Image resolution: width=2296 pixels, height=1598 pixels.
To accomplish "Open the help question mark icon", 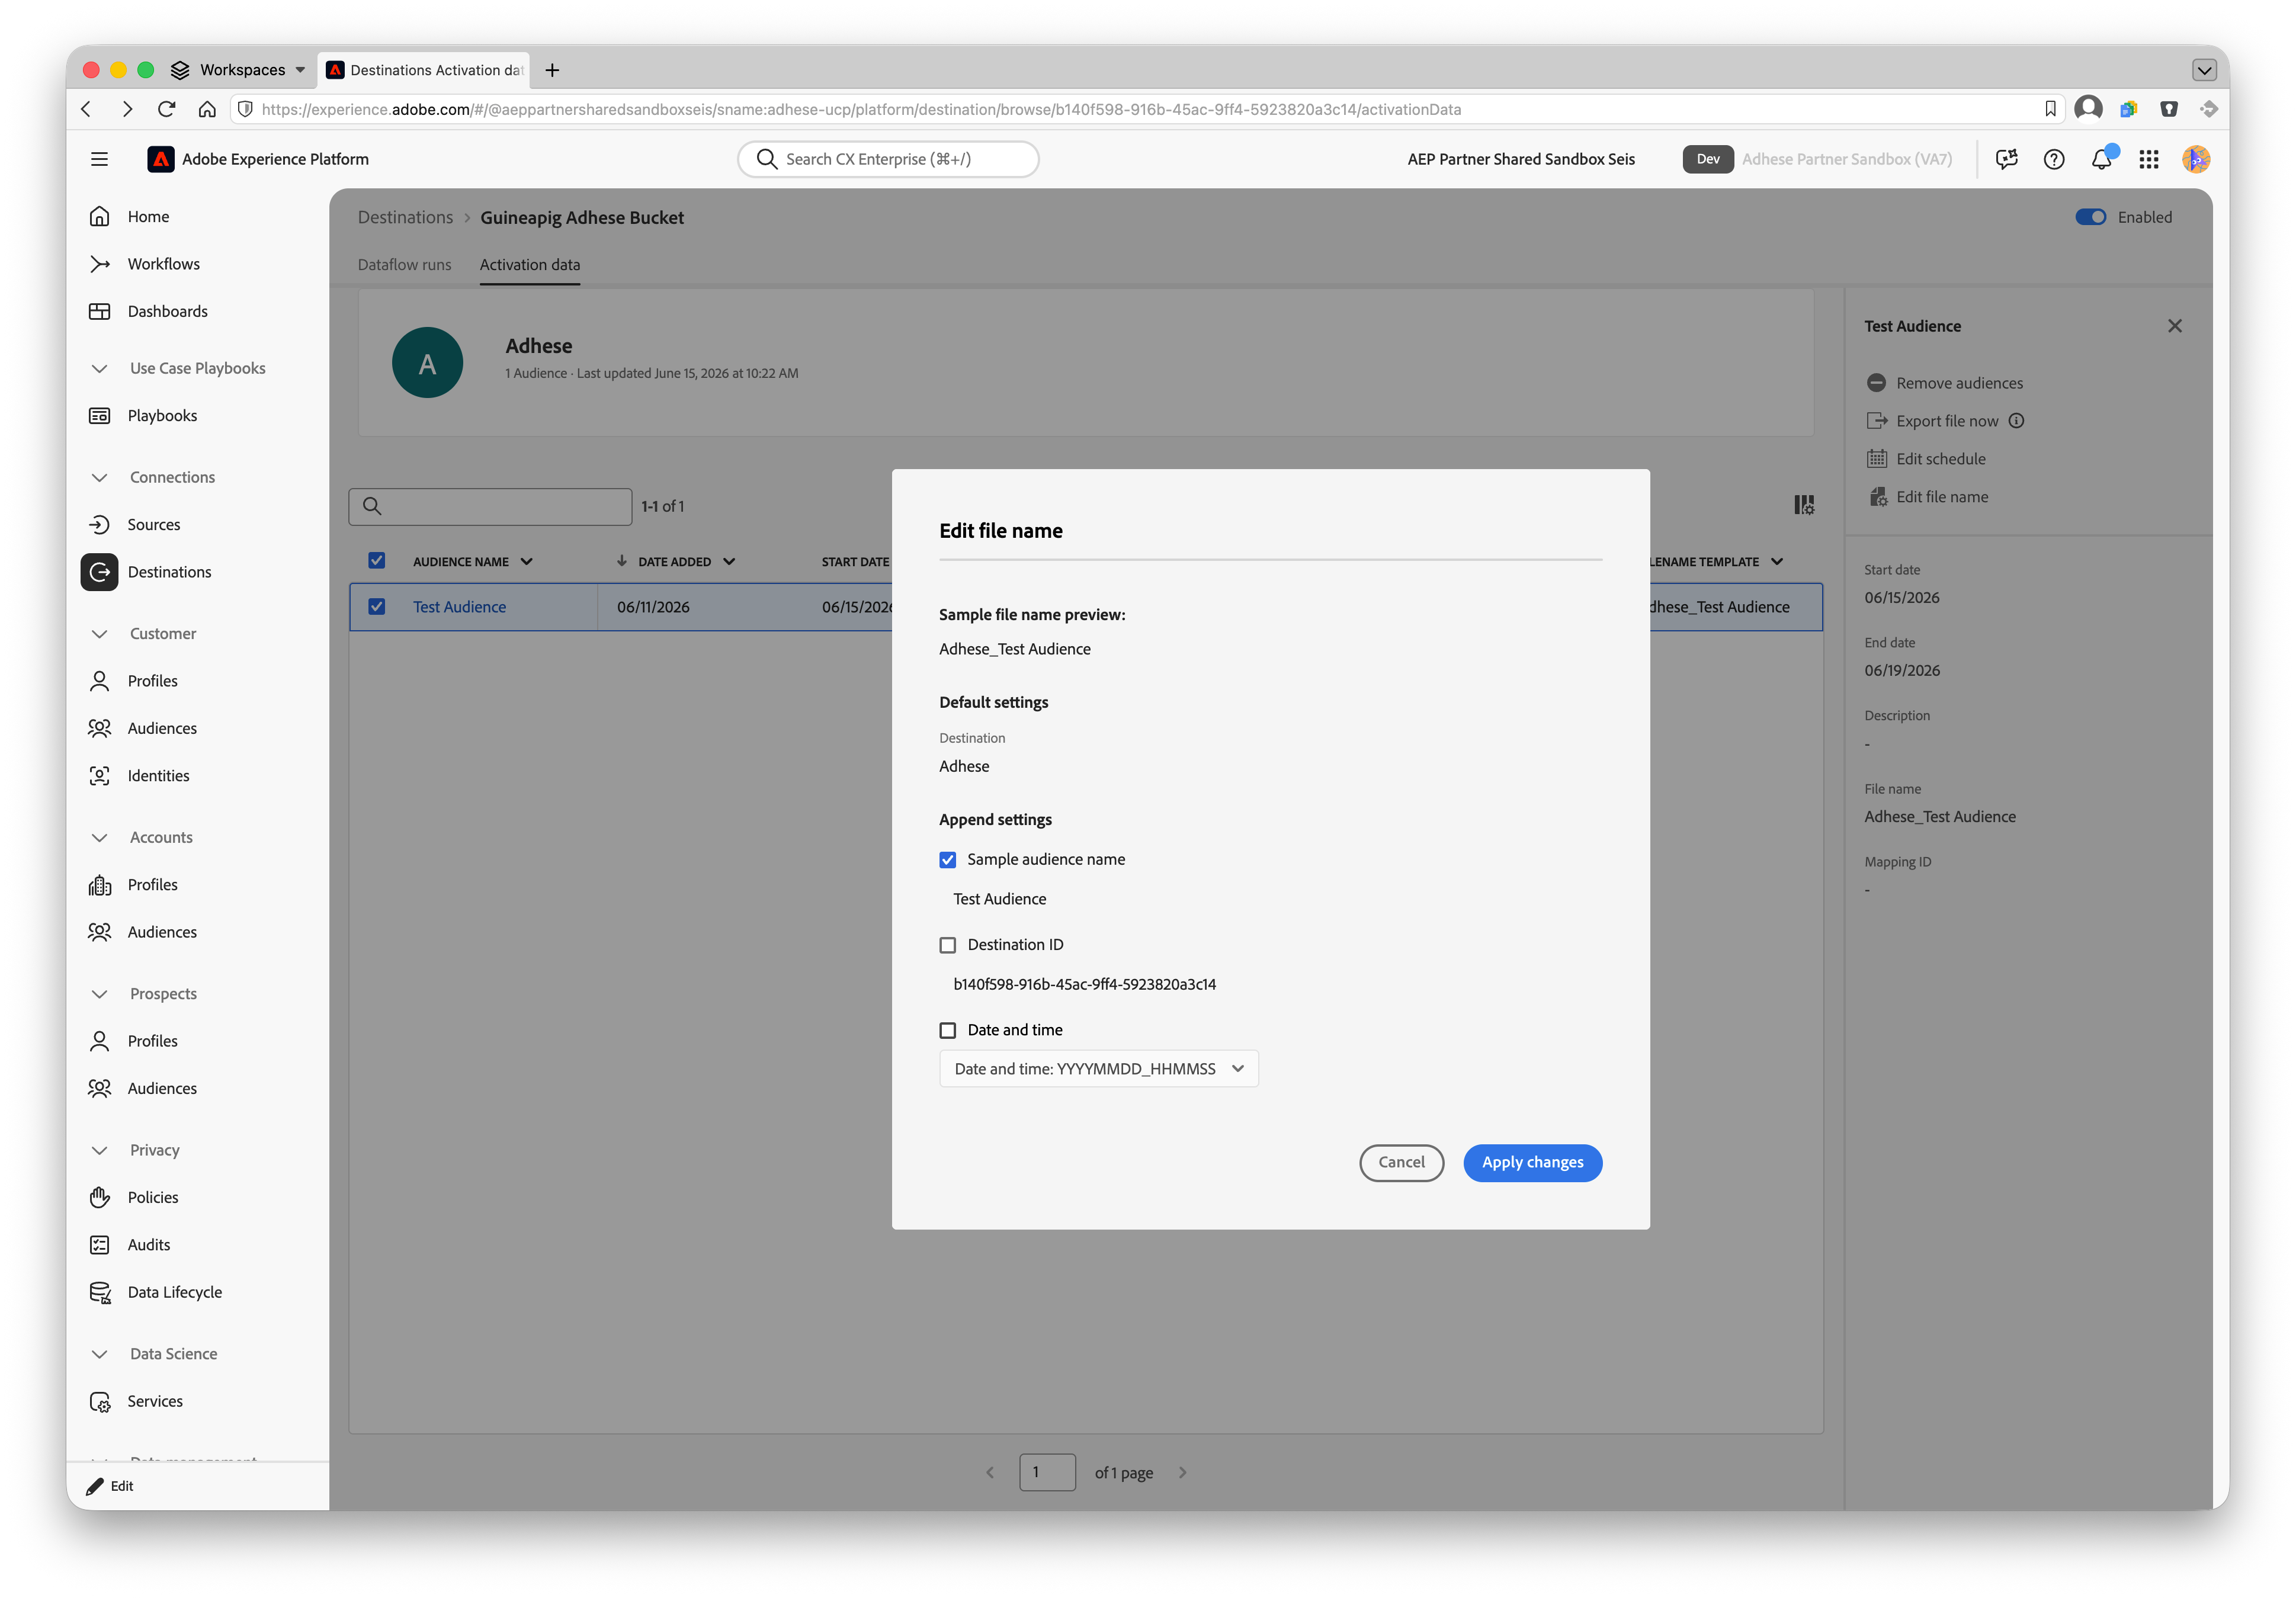I will (2054, 159).
